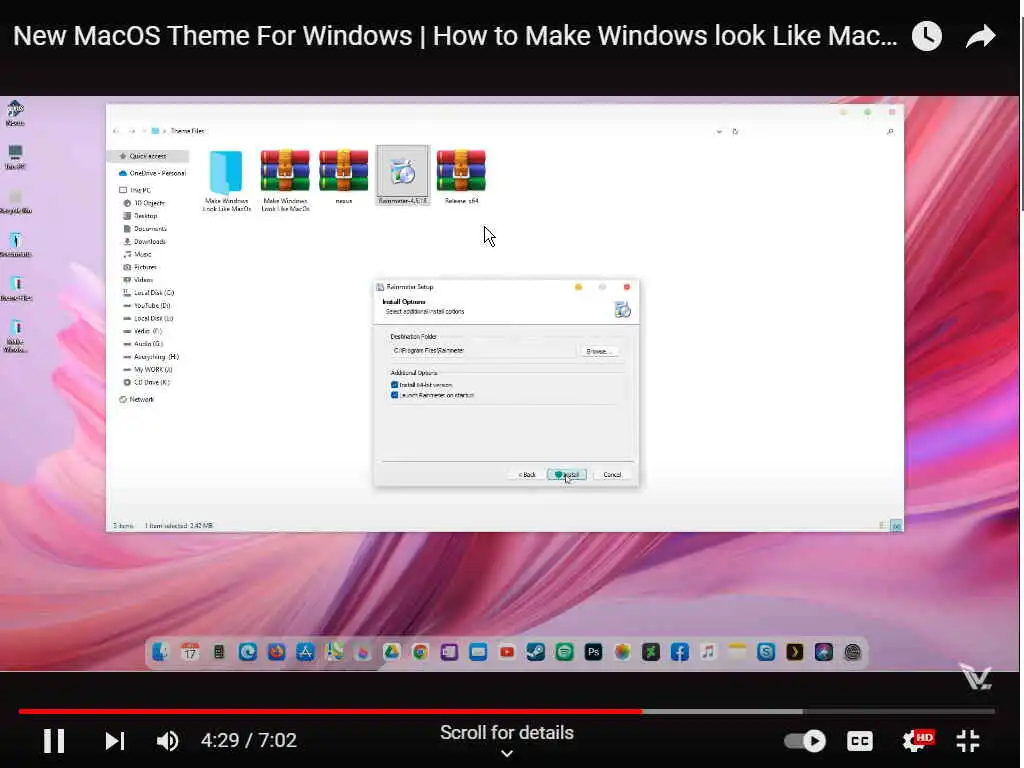Select the blue Make Windows Look Like MacOs folder

click(227, 180)
